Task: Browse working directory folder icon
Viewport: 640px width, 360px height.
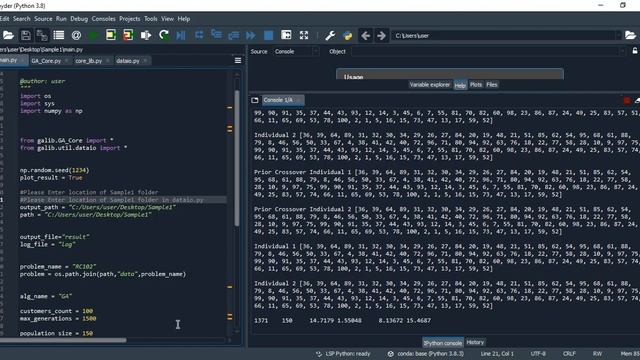Action: (x=630, y=36)
